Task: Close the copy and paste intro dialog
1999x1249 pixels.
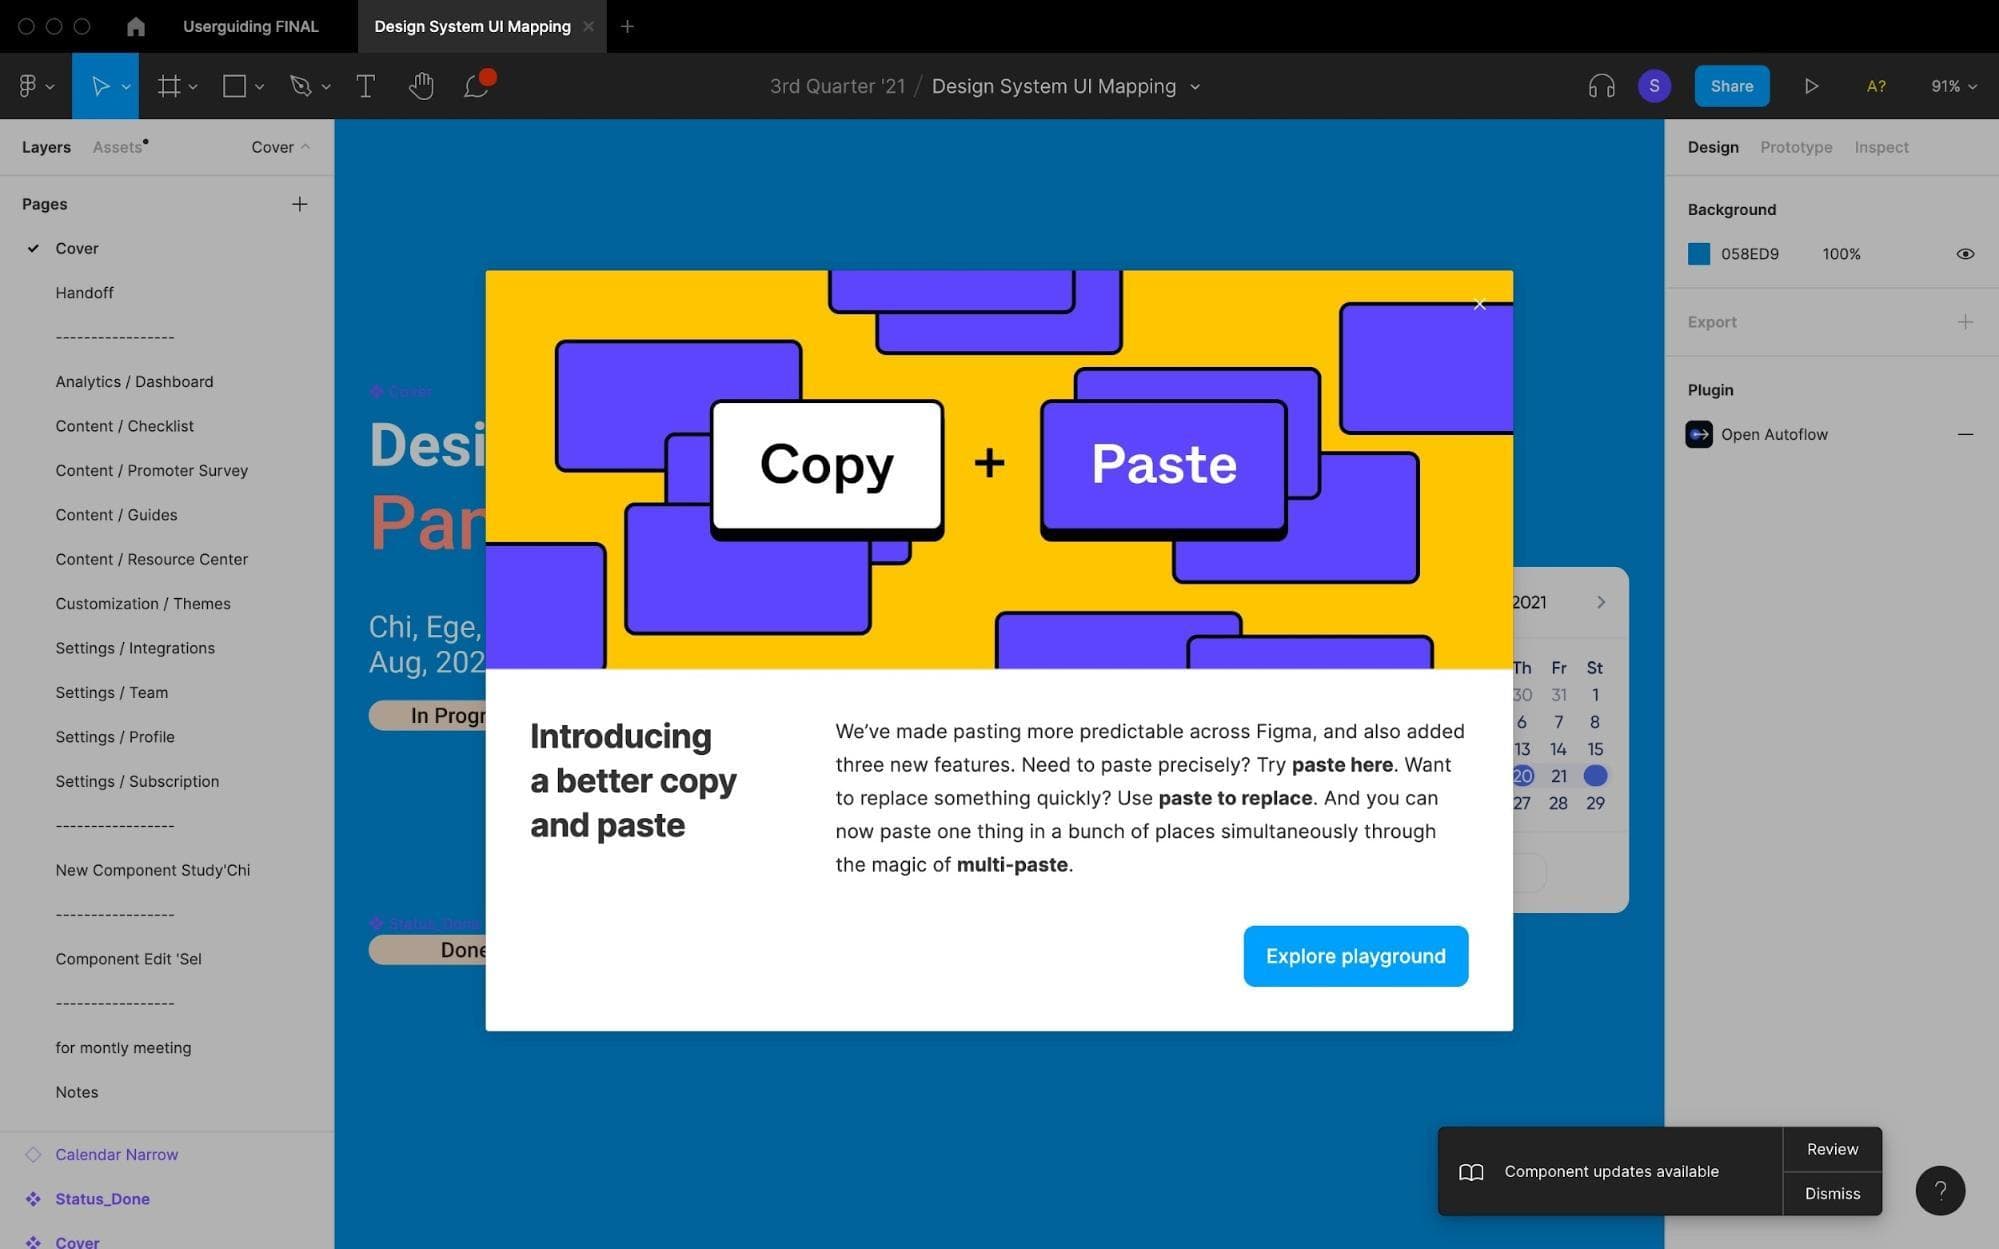Action: tap(1479, 304)
